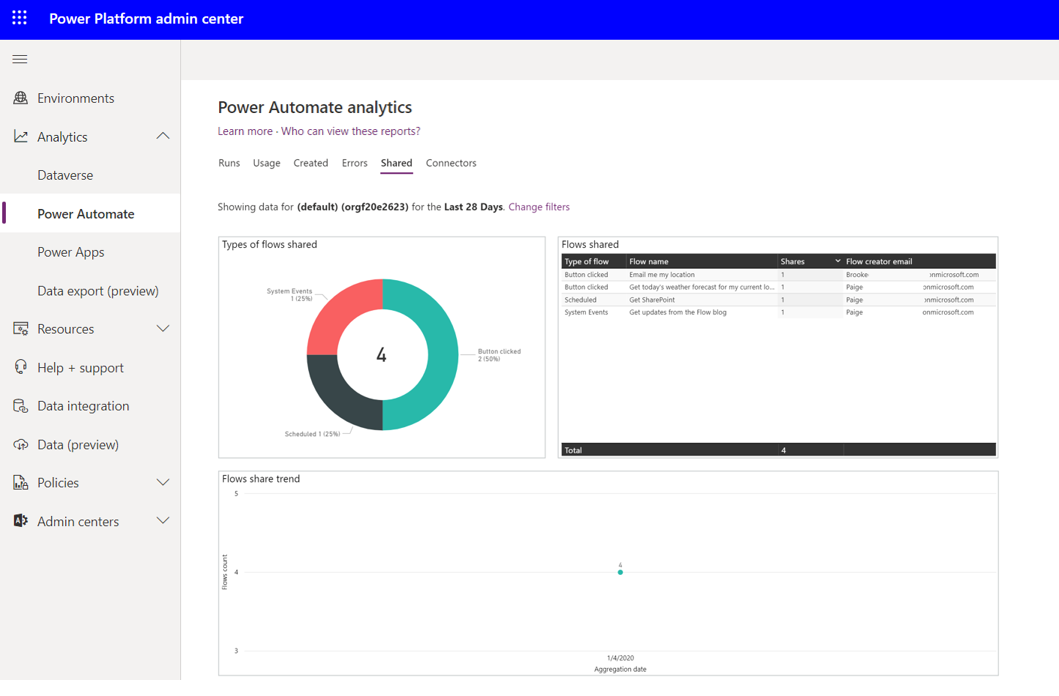Viewport: 1059px width, 696px height.
Task: Open the Errors tab
Action: (x=354, y=163)
